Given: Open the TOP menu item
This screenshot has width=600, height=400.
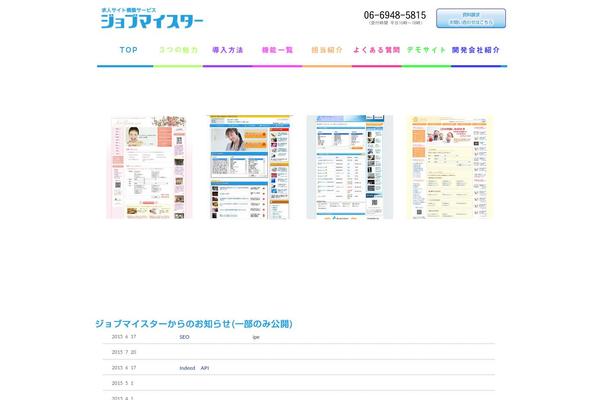Looking at the screenshot, I should tap(128, 50).
